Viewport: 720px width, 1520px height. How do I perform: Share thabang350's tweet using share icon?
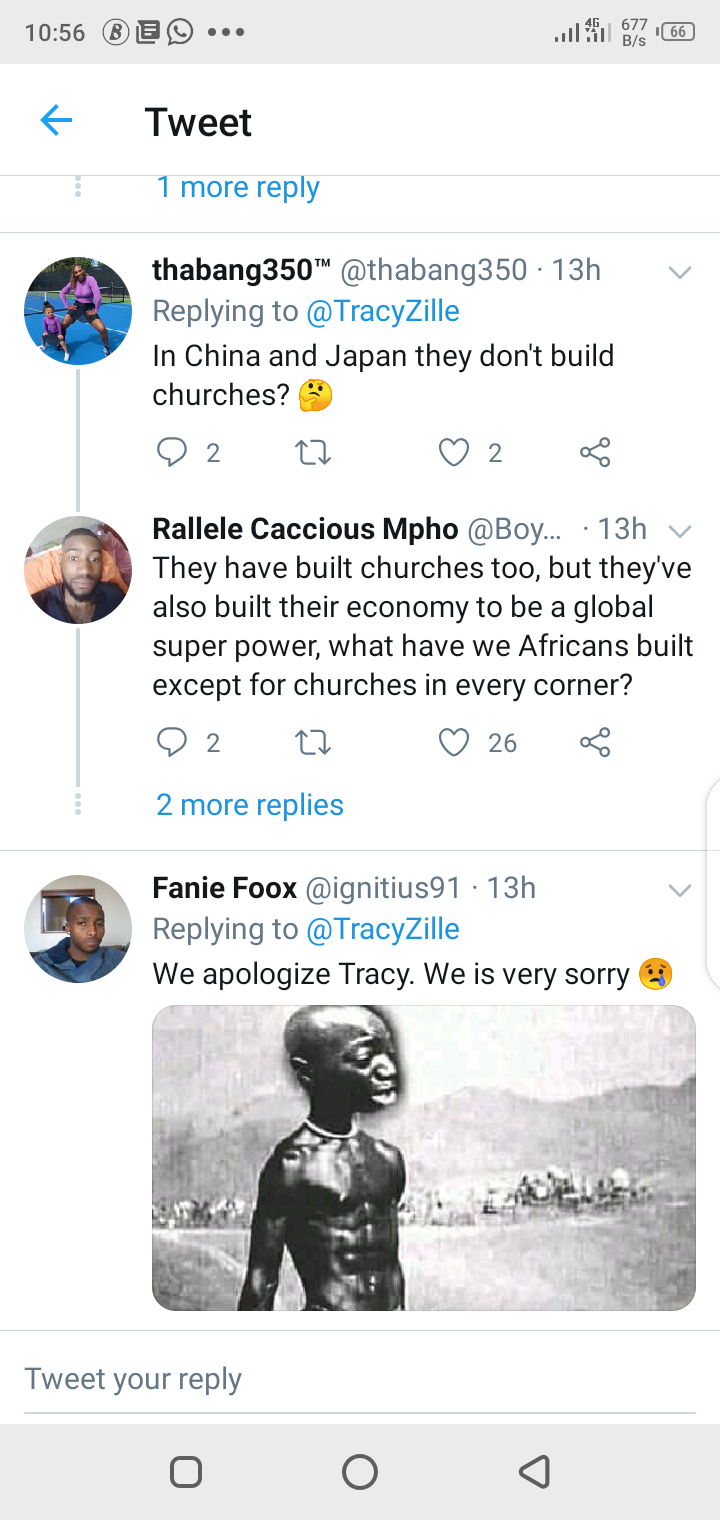[x=595, y=453]
